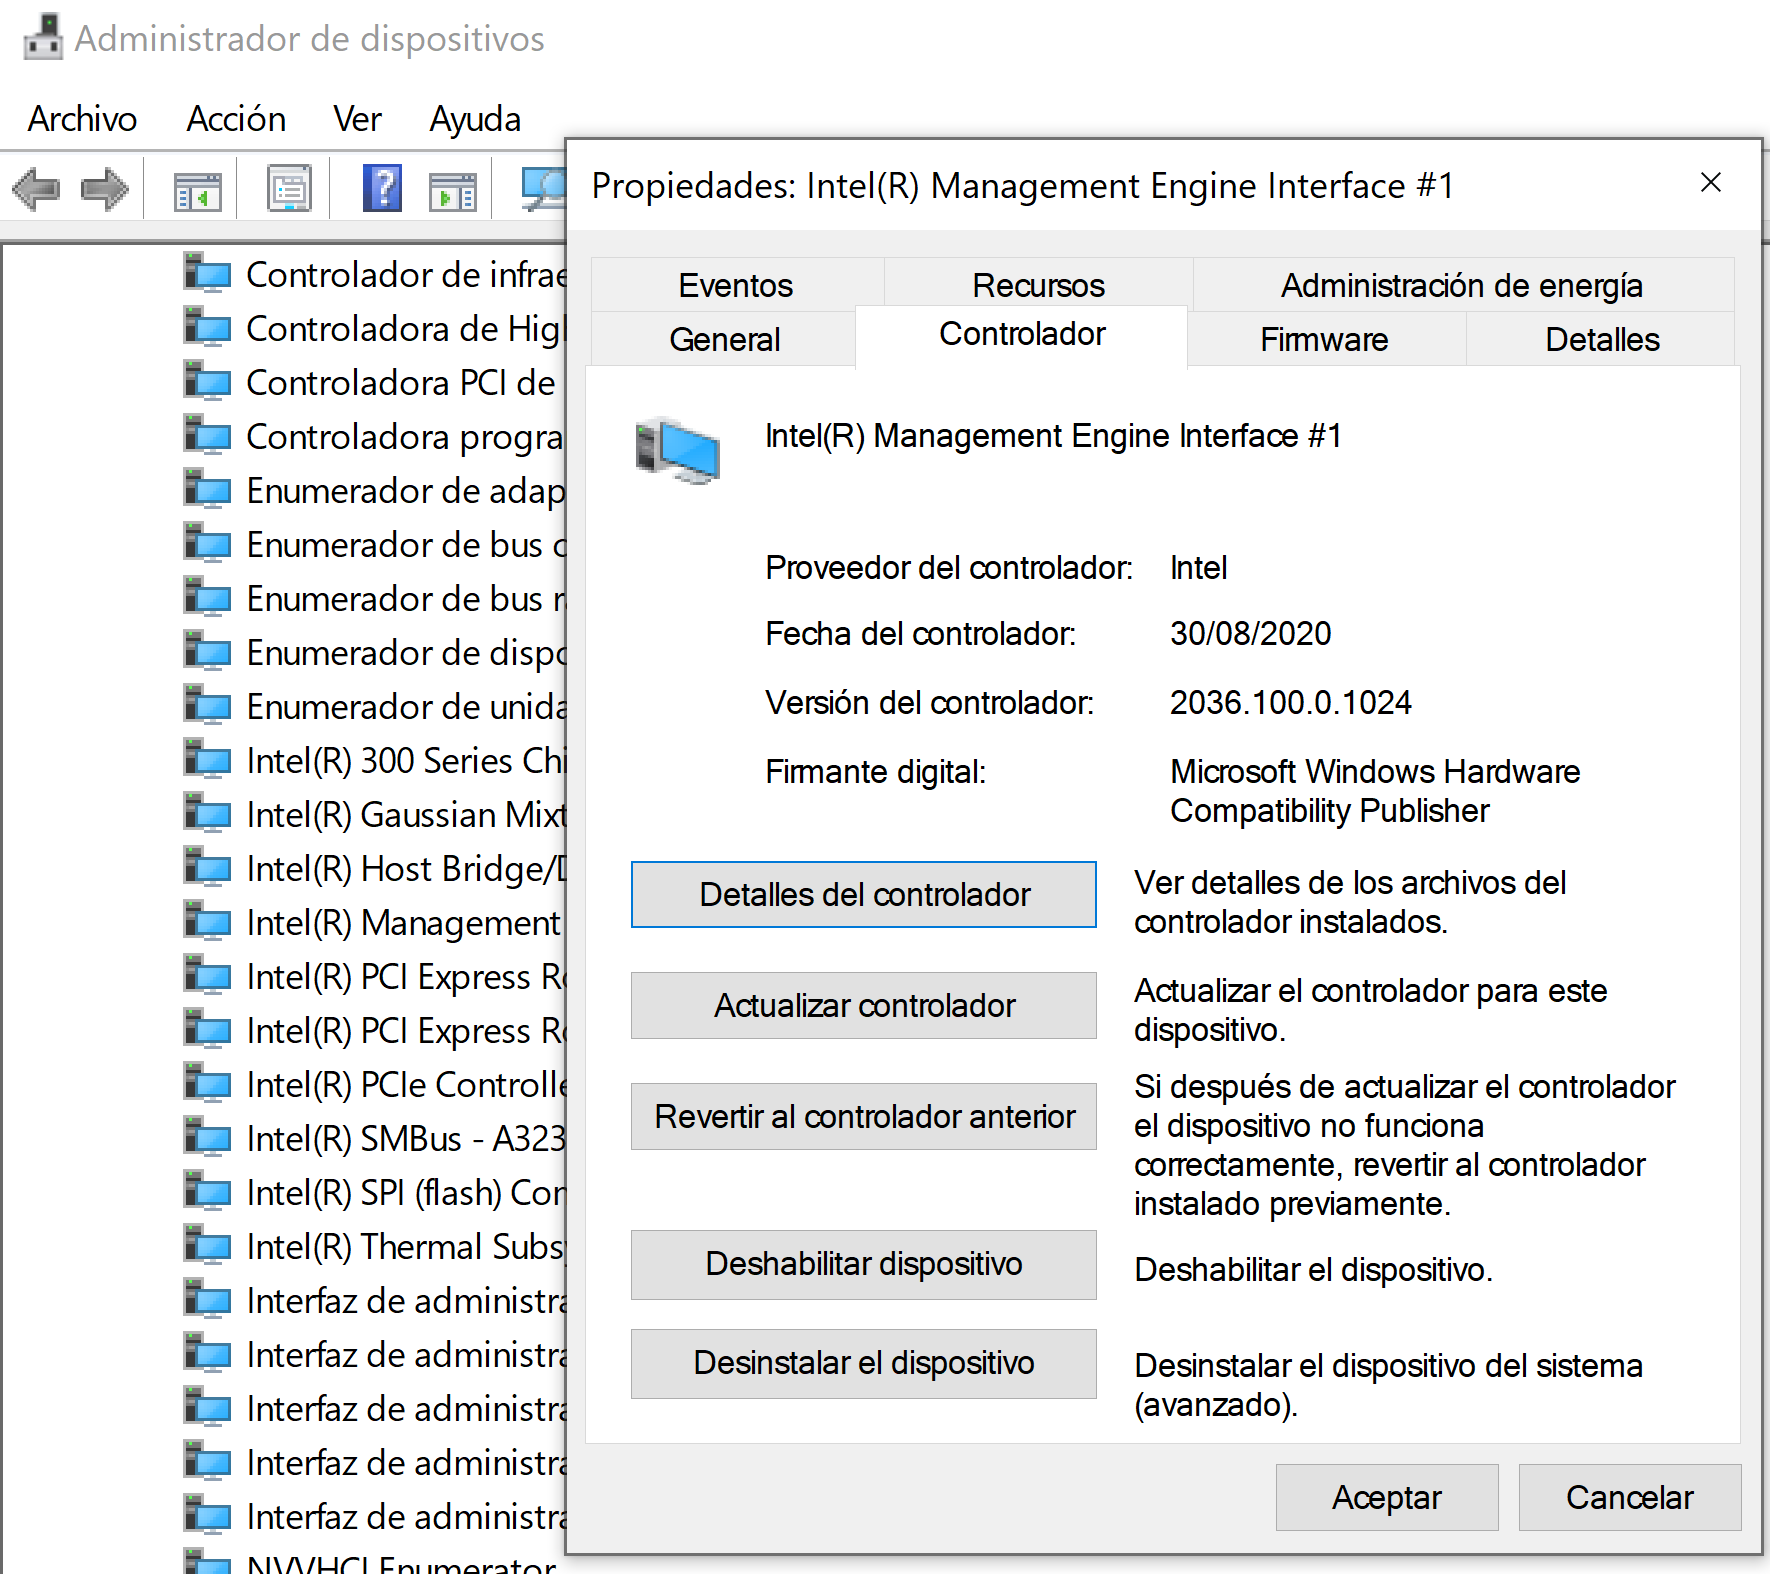This screenshot has width=1770, height=1574.
Task: Switch to the General tab
Action: click(725, 339)
